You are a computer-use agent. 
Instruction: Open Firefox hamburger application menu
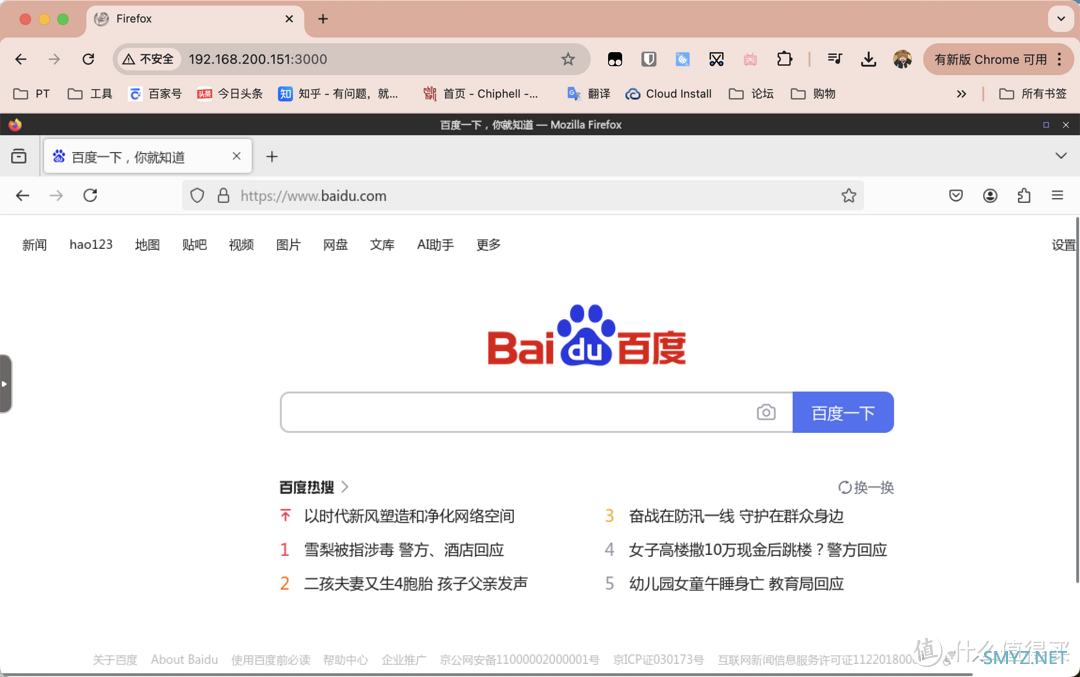1057,196
